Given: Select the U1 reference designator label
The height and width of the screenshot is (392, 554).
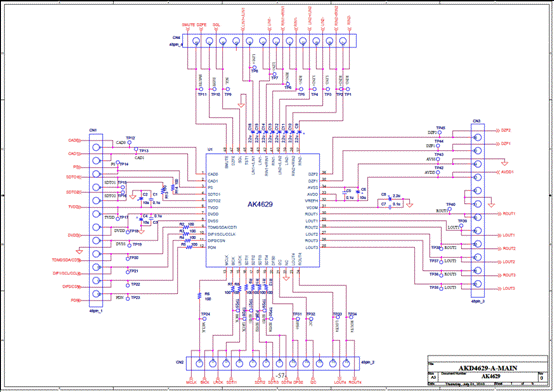Looking at the screenshot, I should coord(210,150).
